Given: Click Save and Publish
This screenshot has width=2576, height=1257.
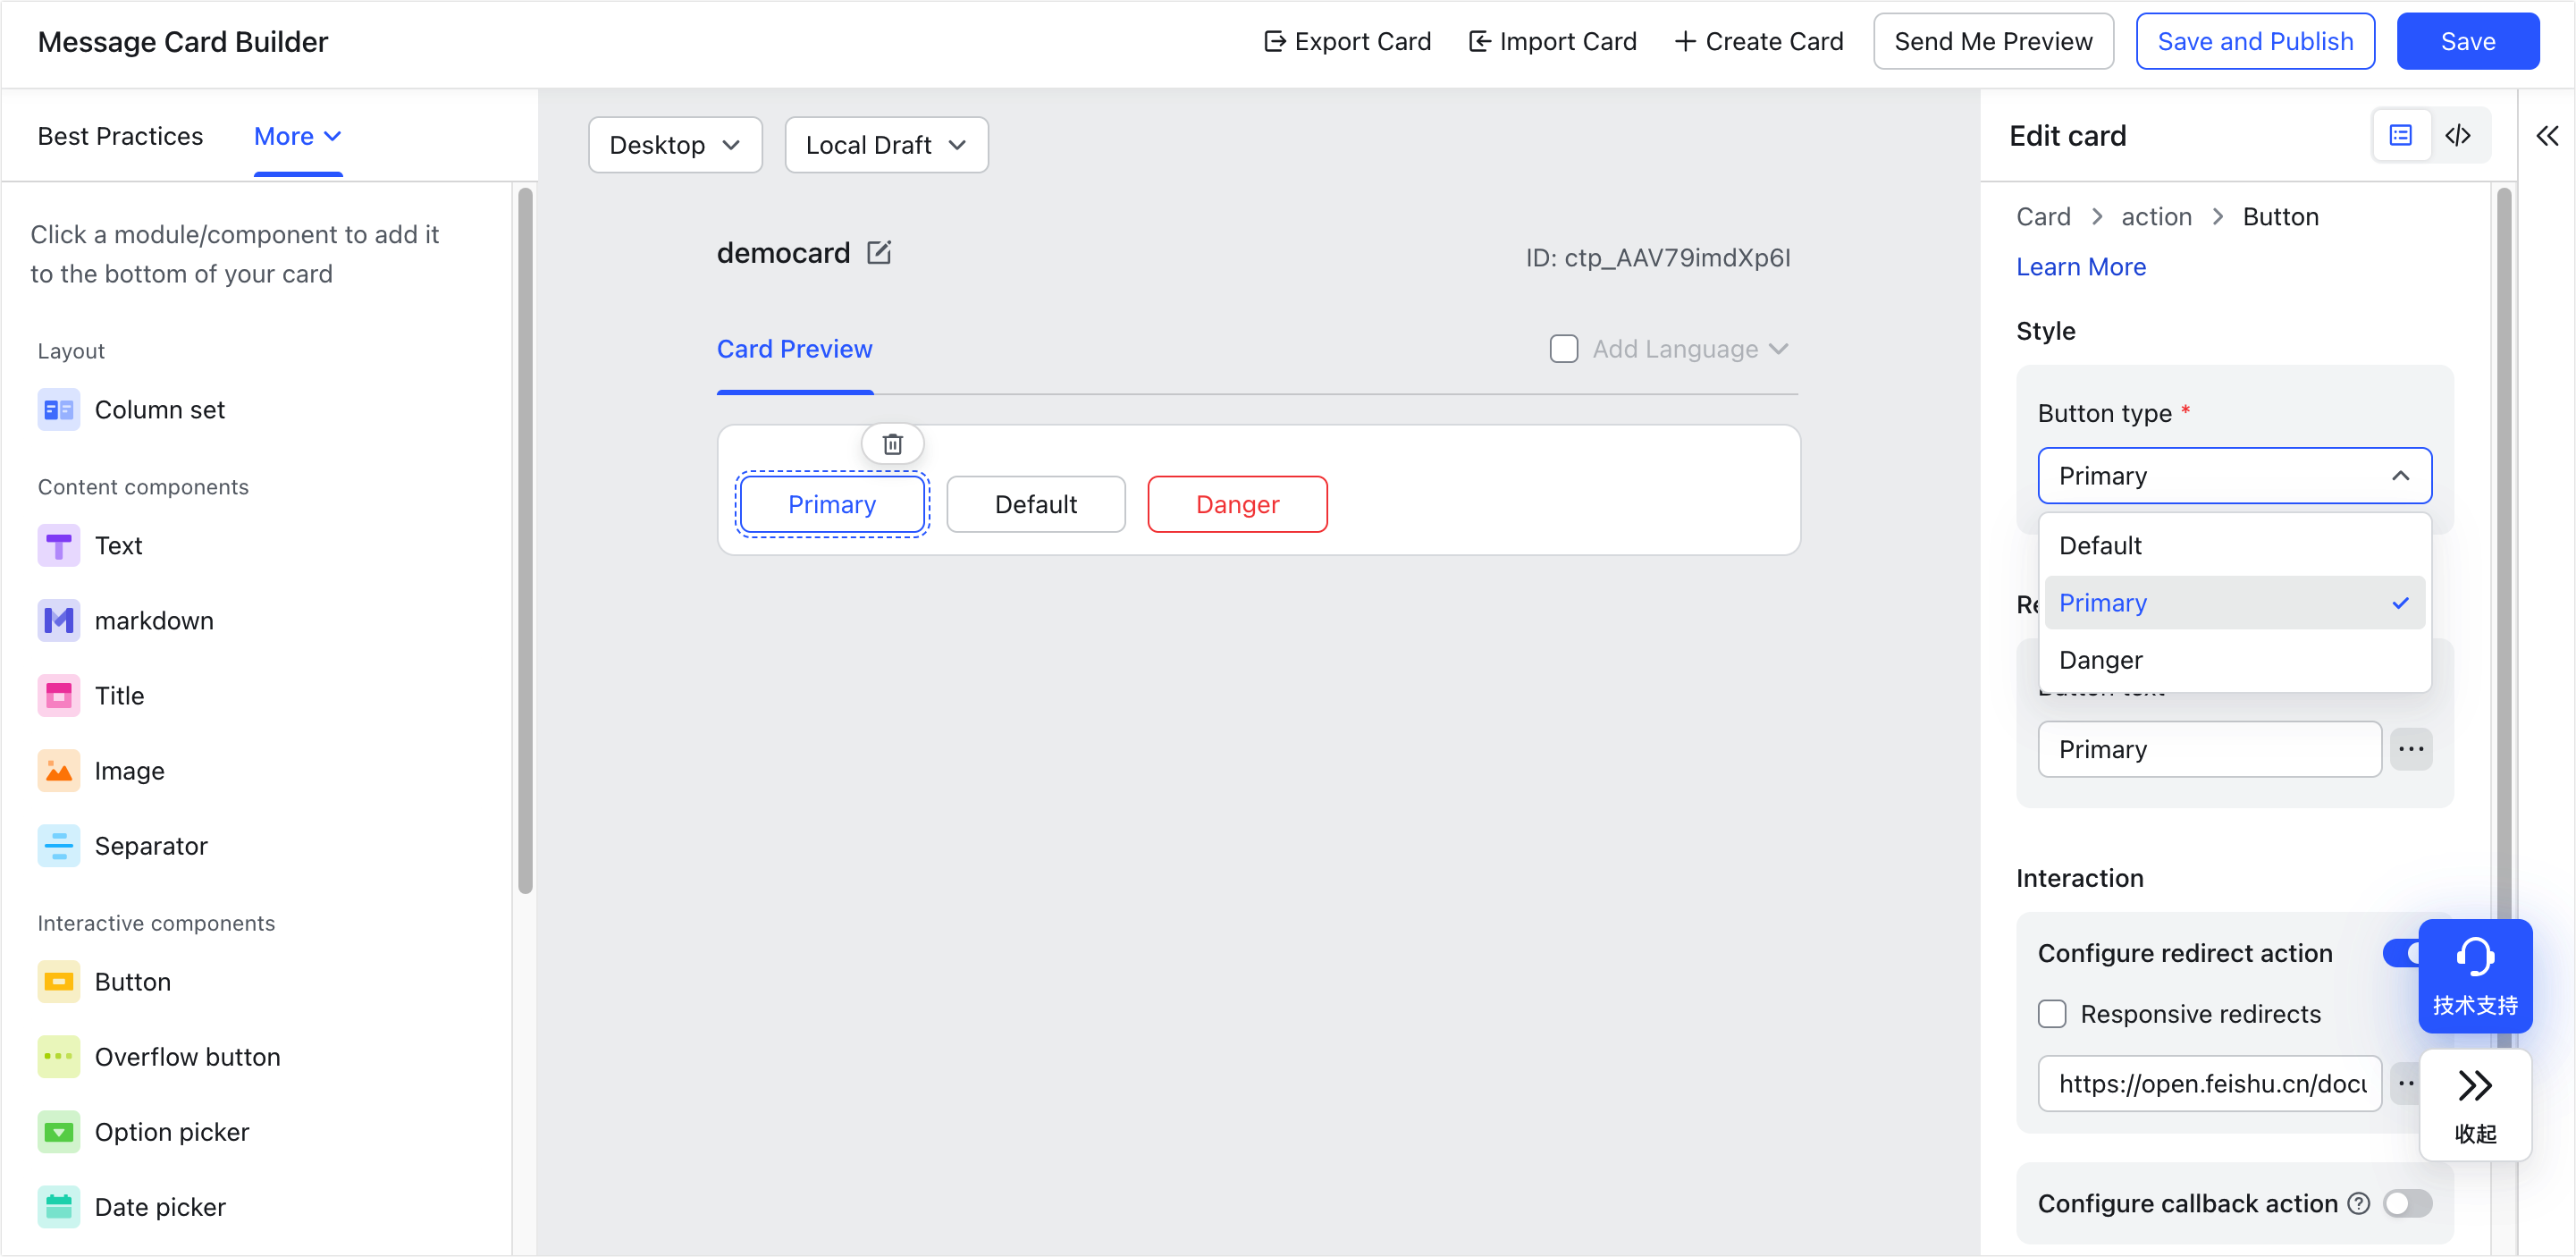Looking at the screenshot, I should point(2254,41).
